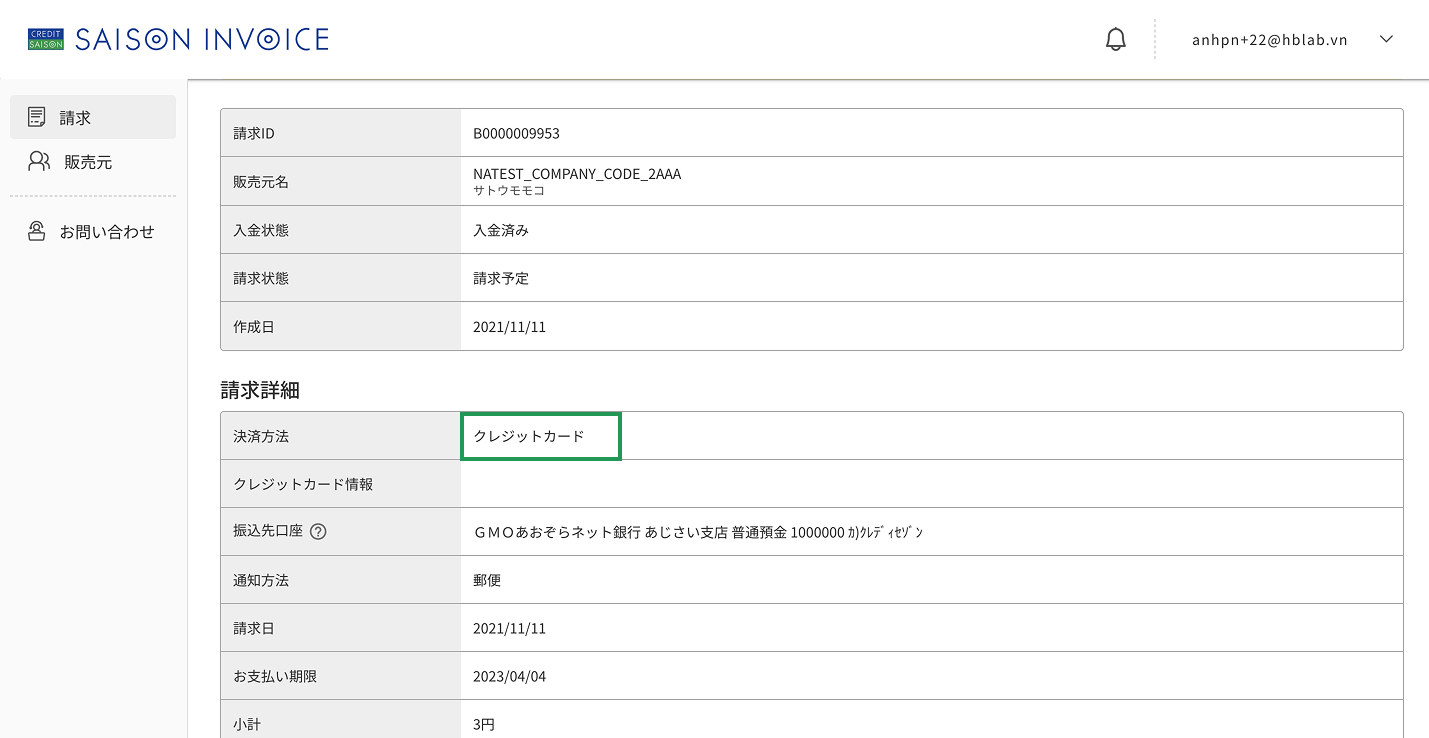Image resolution: width=1429 pixels, height=738 pixels.
Task: Click the サトウモモコ kana name
Action: coord(509,190)
